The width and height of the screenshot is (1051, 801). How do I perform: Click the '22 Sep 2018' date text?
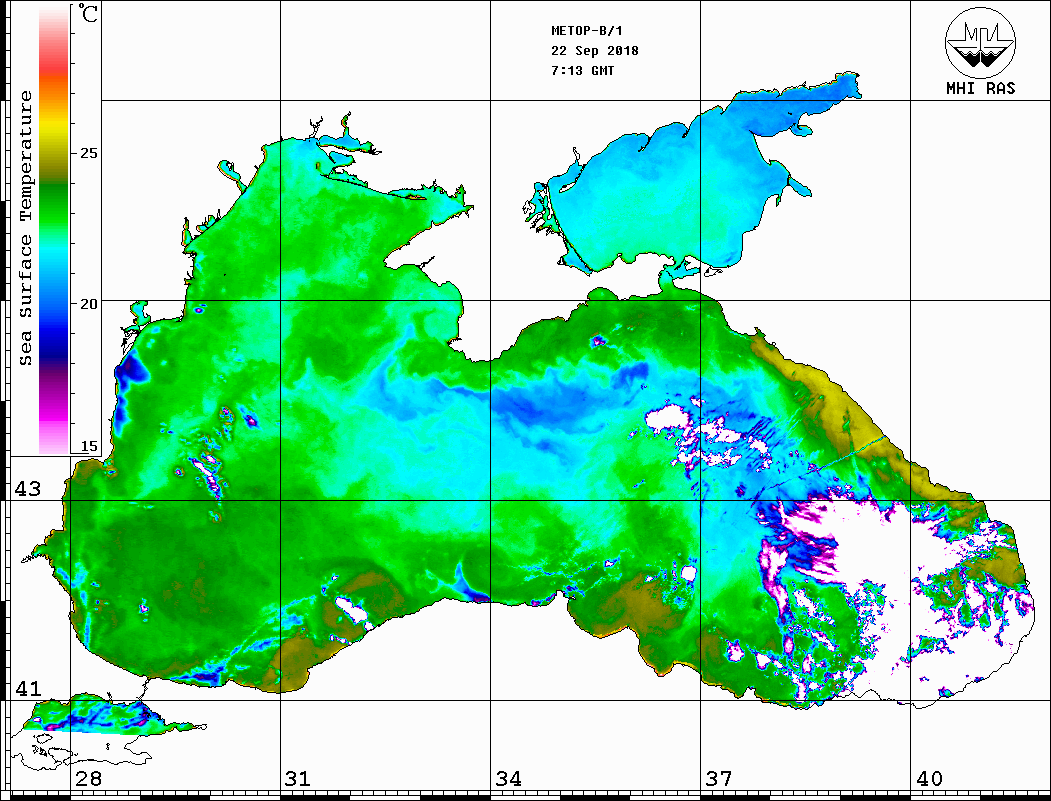[595, 51]
